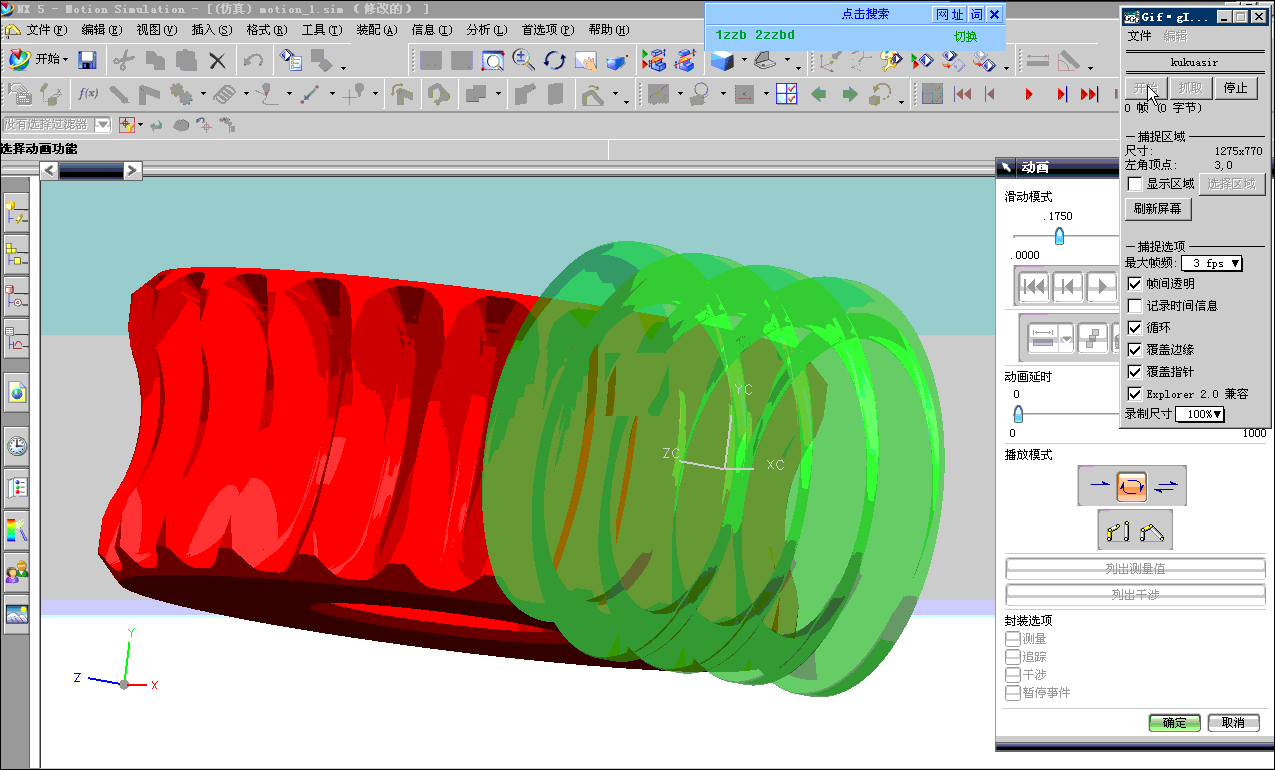Open 文件 menu in Gif capture window
Image resolution: width=1275 pixels, height=770 pixels.
tap(1140, 36)
